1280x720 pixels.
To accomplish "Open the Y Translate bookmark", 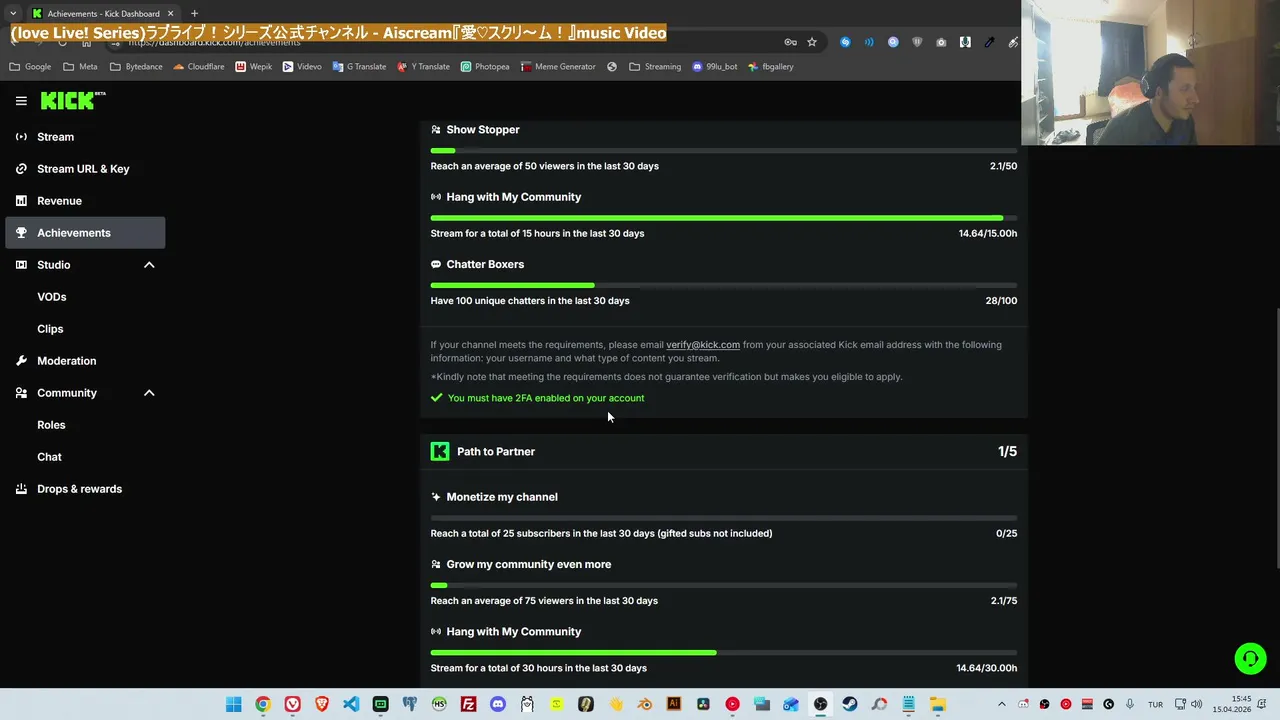I will (x=423, y=67).
